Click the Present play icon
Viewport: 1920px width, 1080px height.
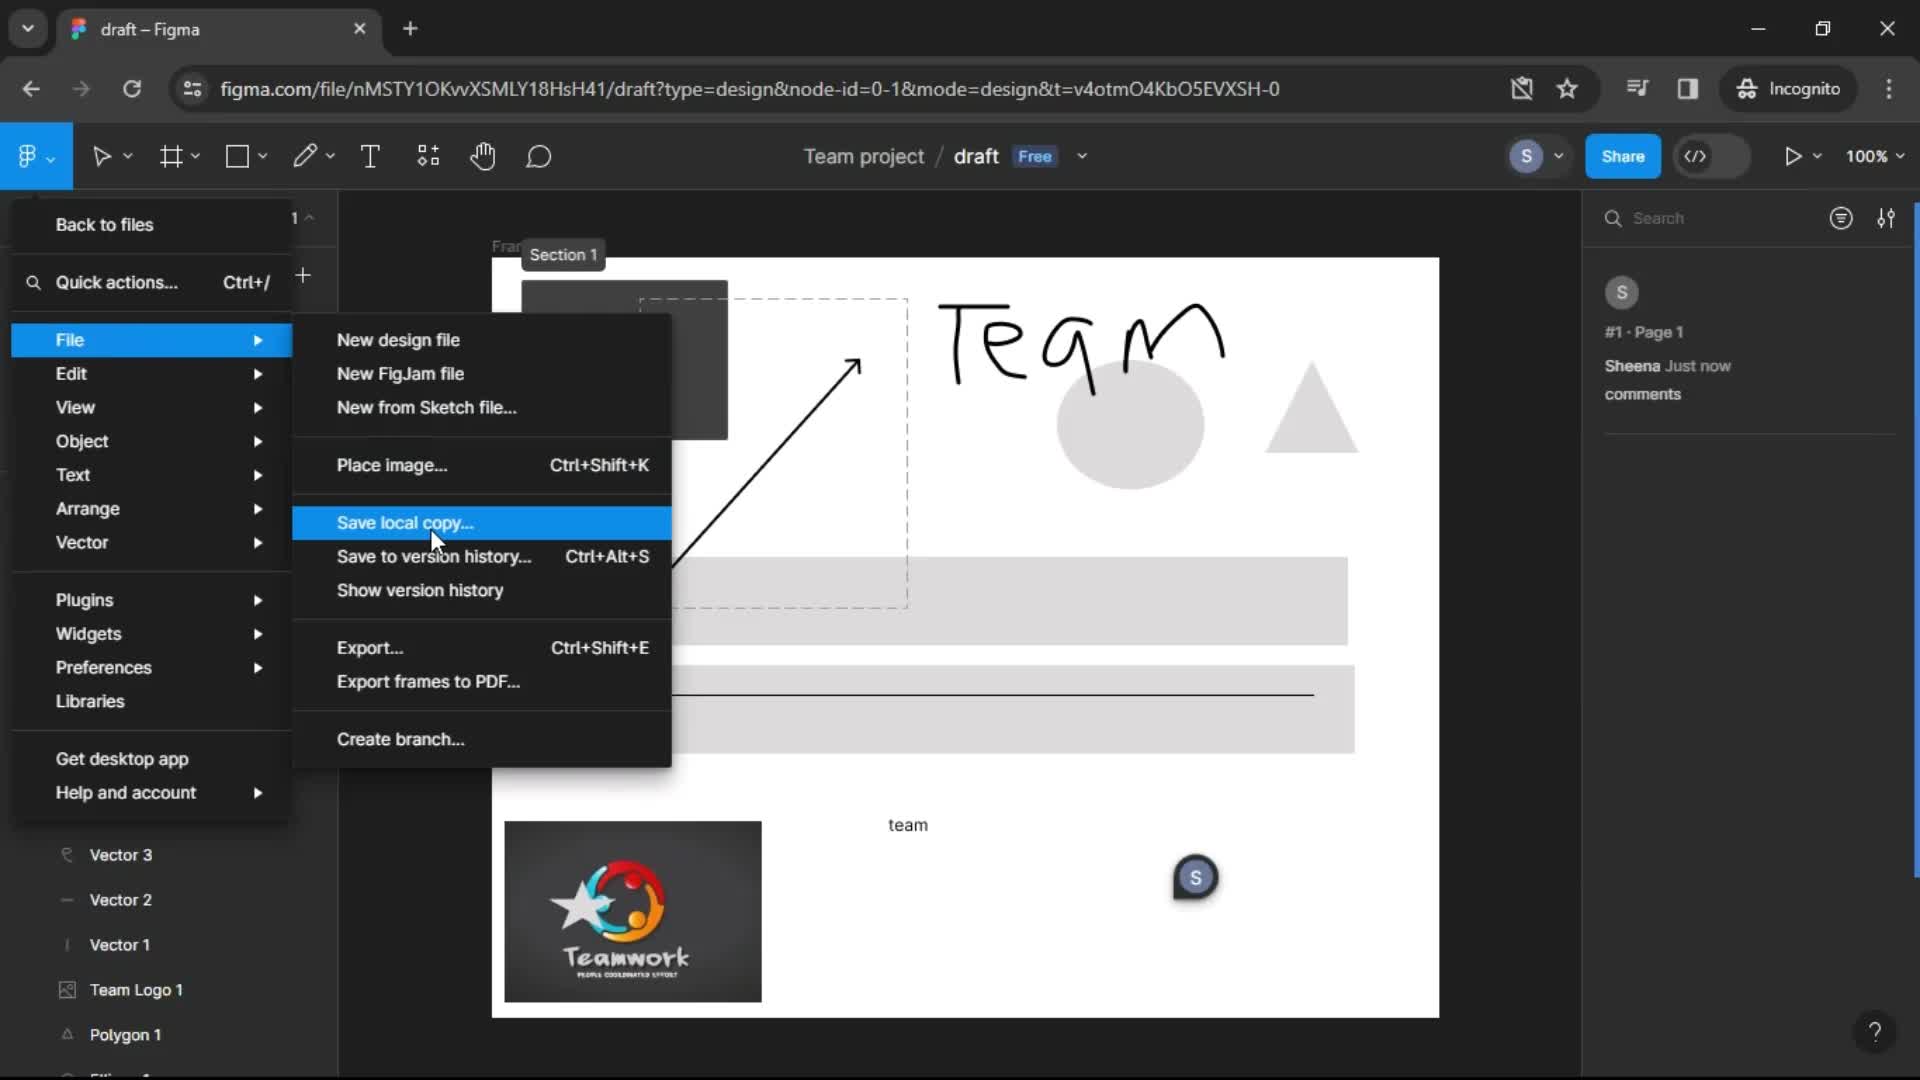[x=1793, y=156]
